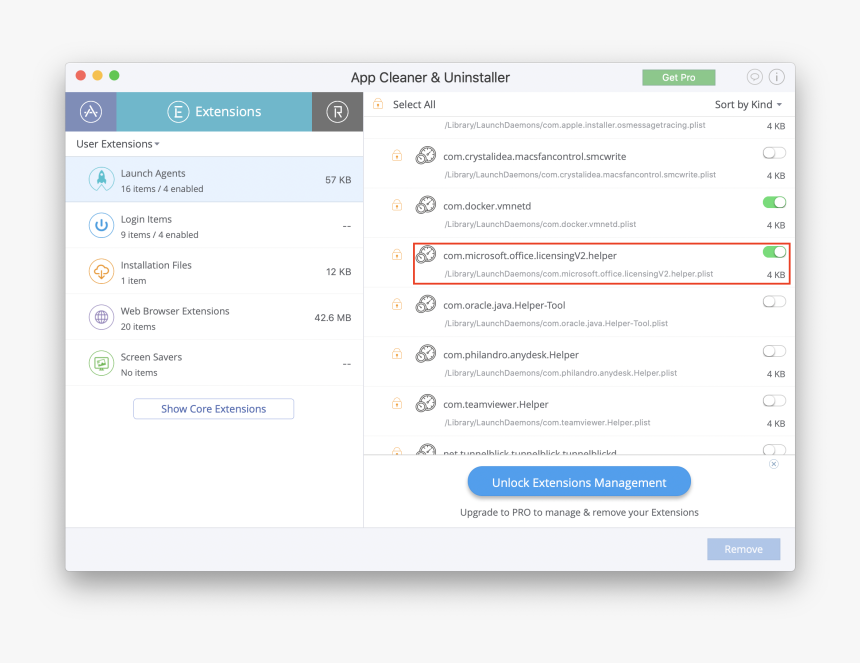Screen dimensions: 860x663
Task: Click the Login Items power icon
Action: 101,225
